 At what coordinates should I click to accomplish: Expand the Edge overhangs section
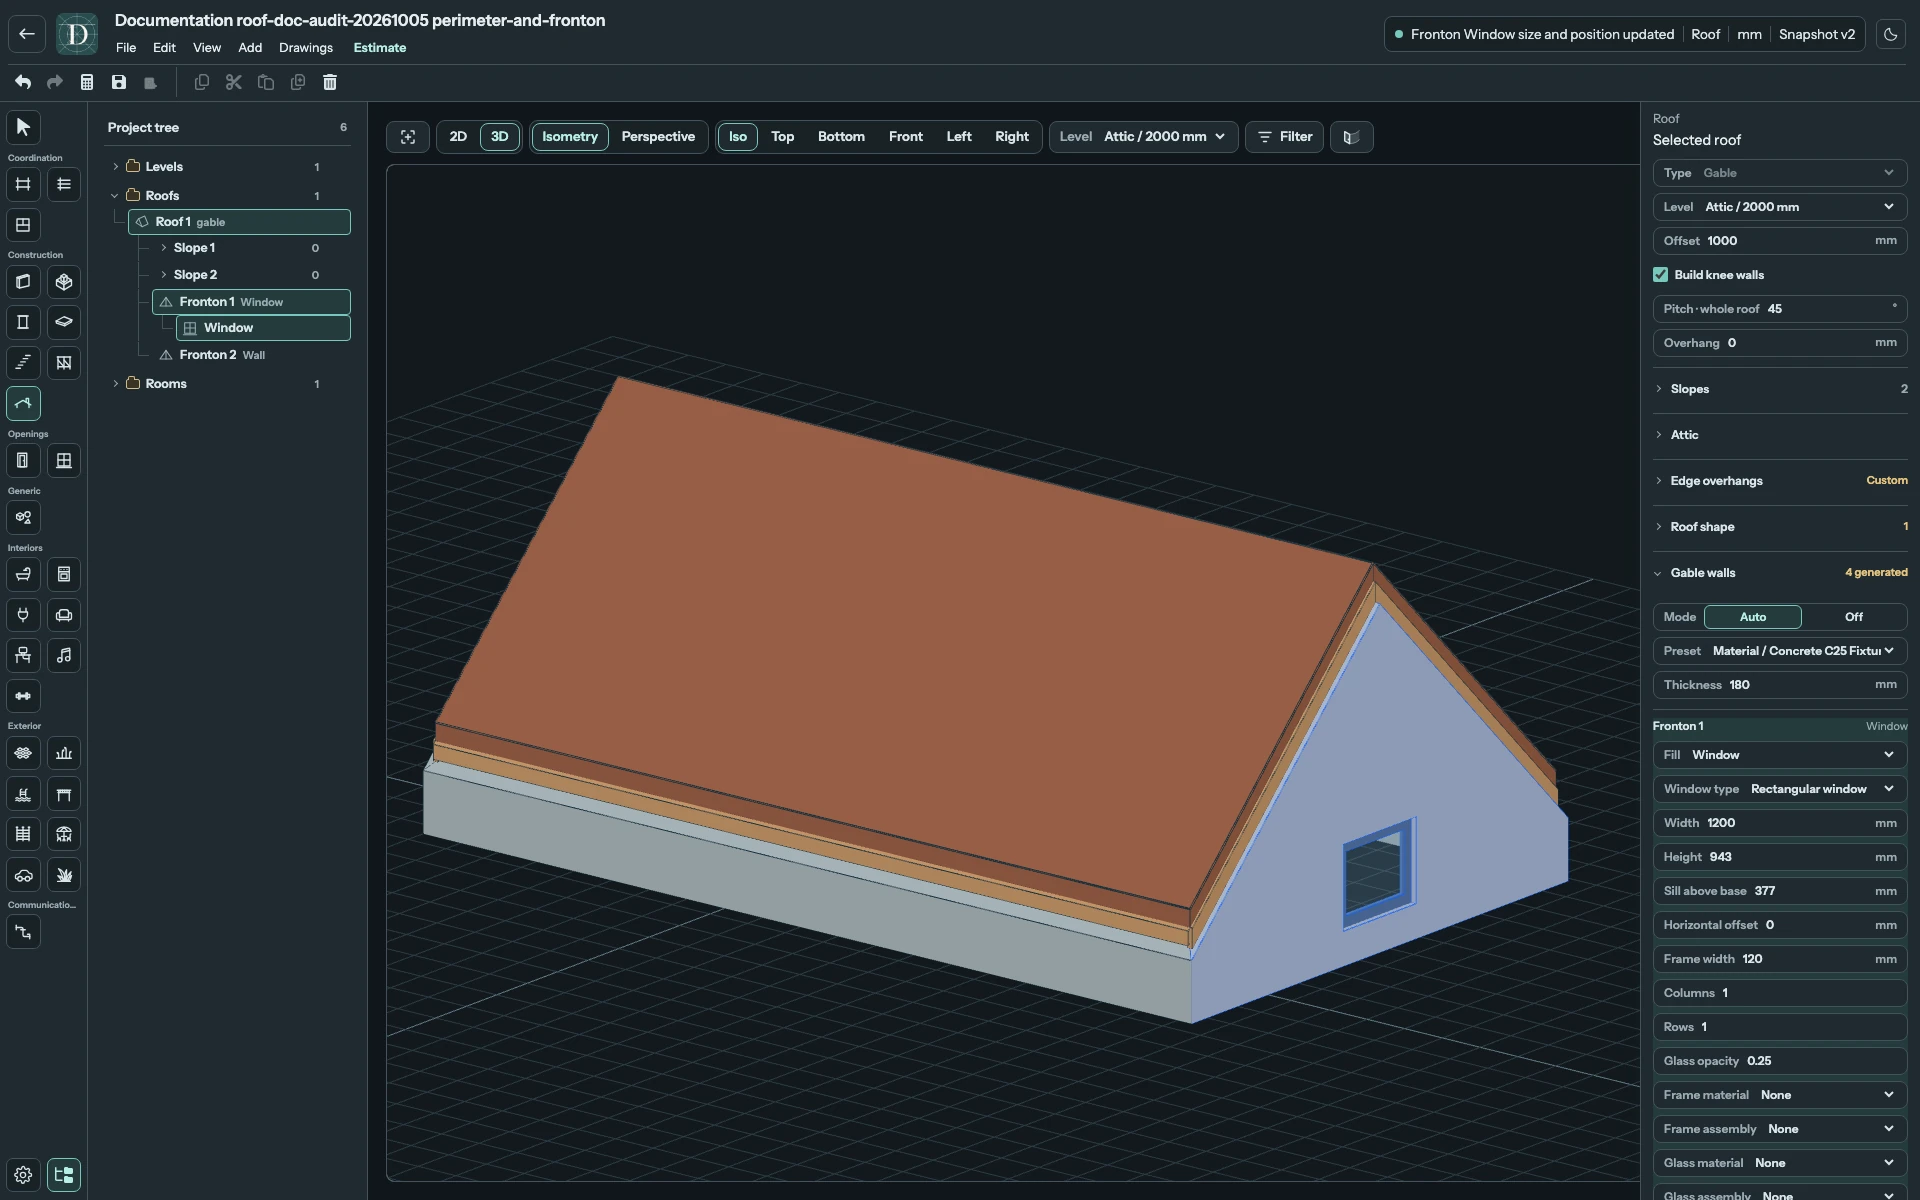[1779, 481]
